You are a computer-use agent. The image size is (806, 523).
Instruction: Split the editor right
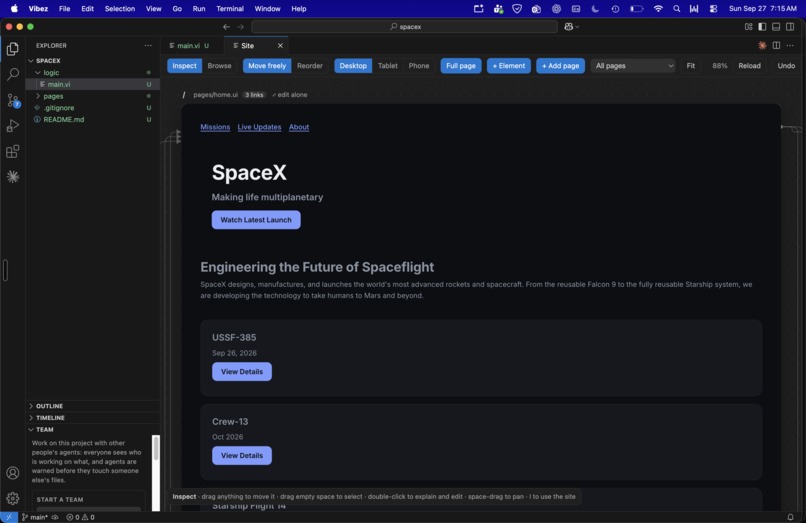coord(776,45)
